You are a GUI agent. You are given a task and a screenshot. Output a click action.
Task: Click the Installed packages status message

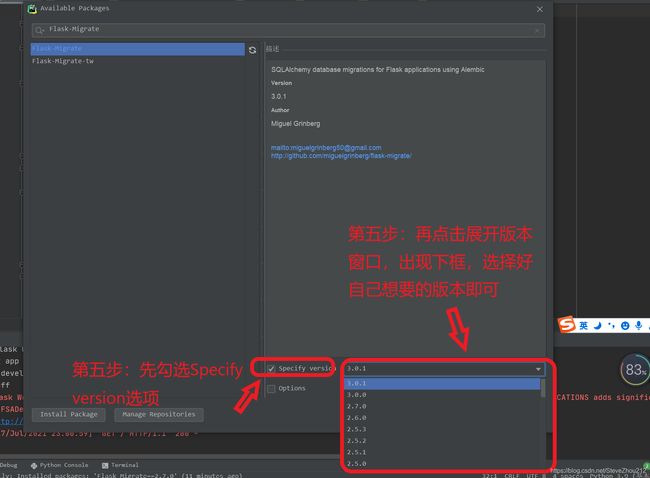coord(121,475)
